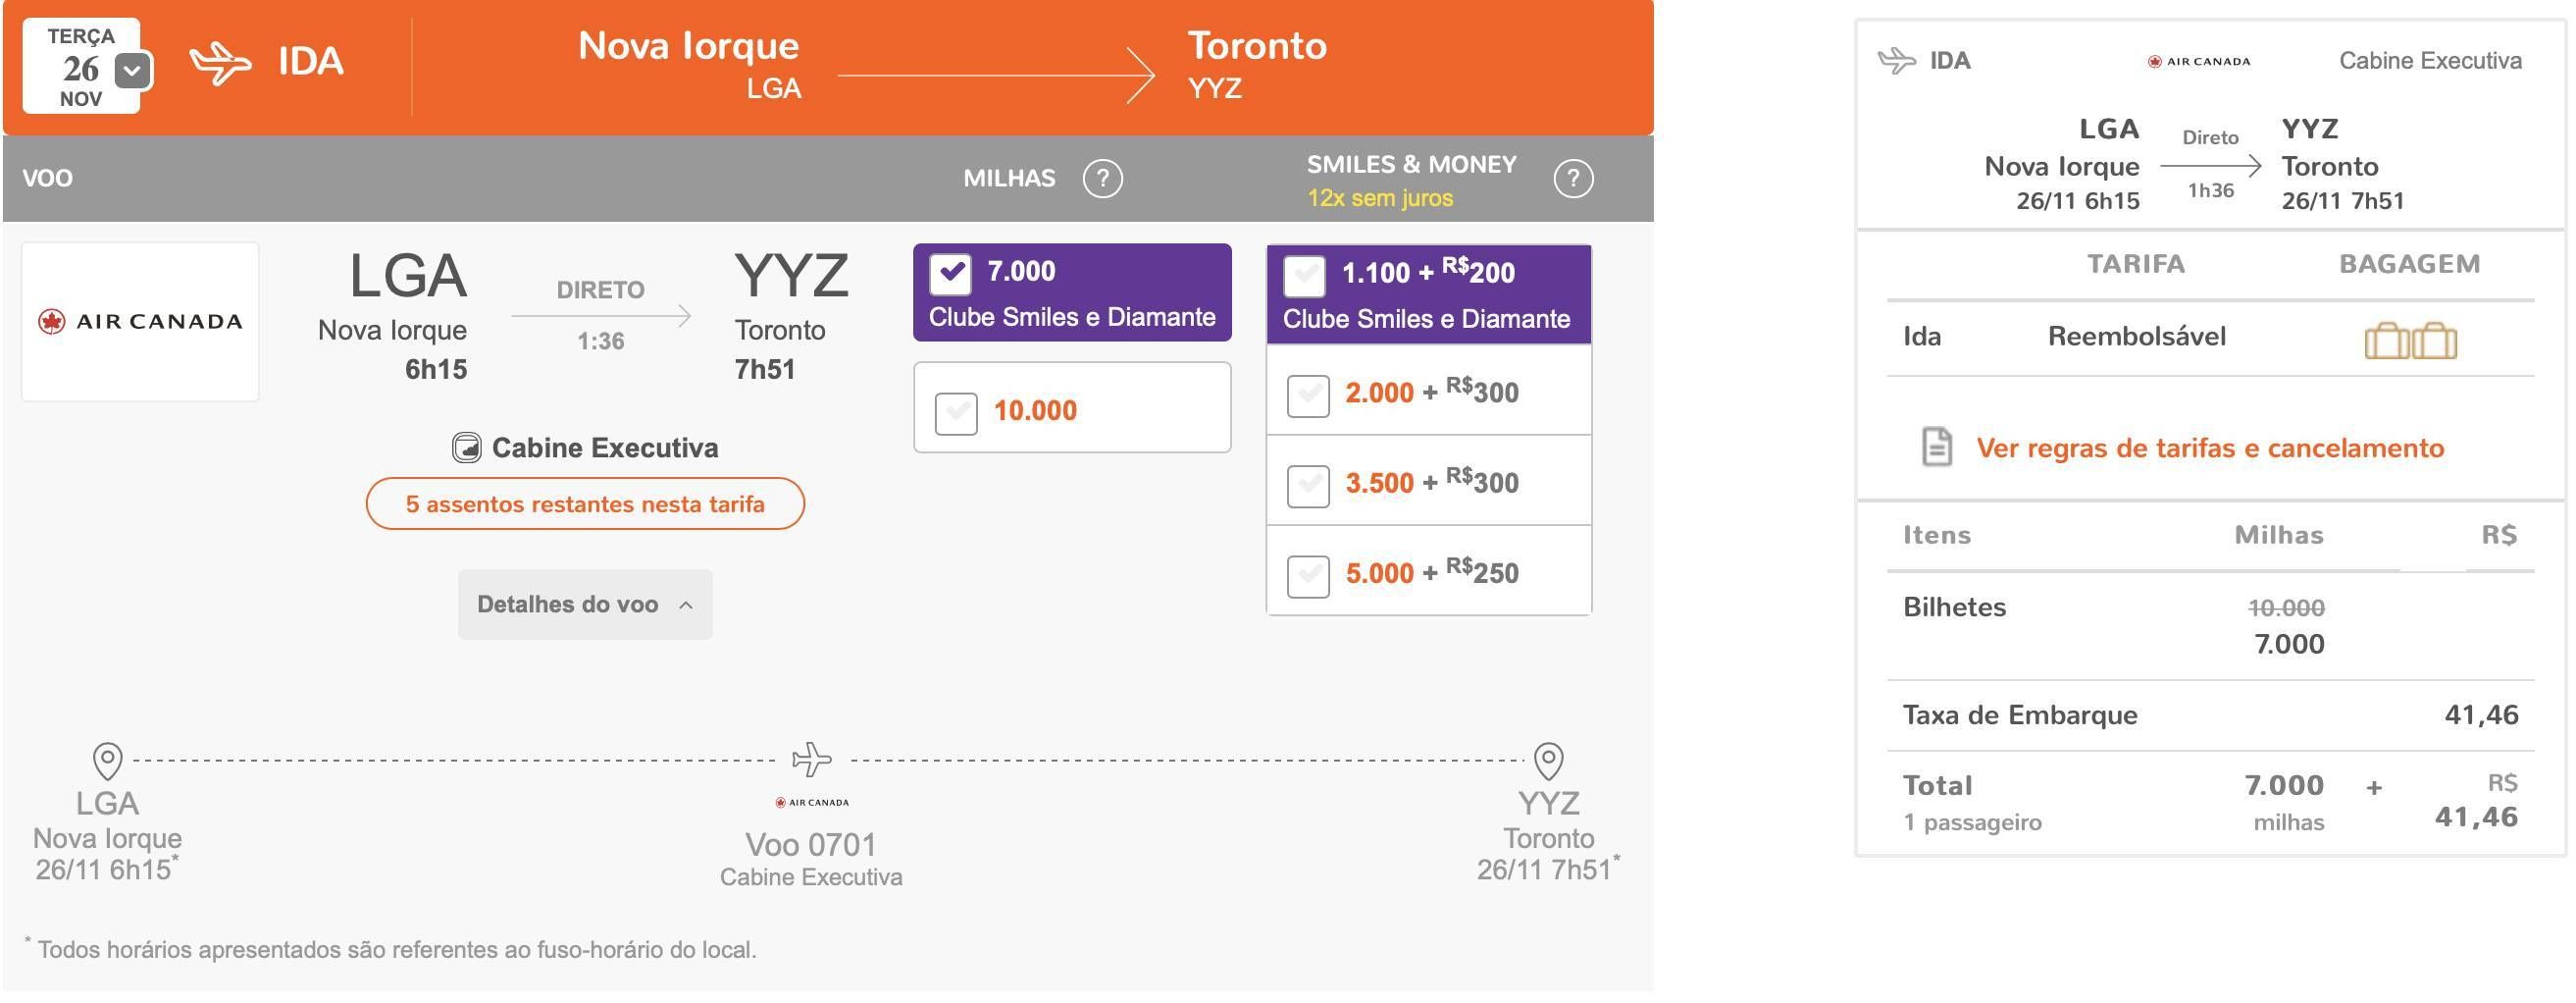
Task: Select the 2.000 + R$300 checkbox
Action: tap(1308, 395)
